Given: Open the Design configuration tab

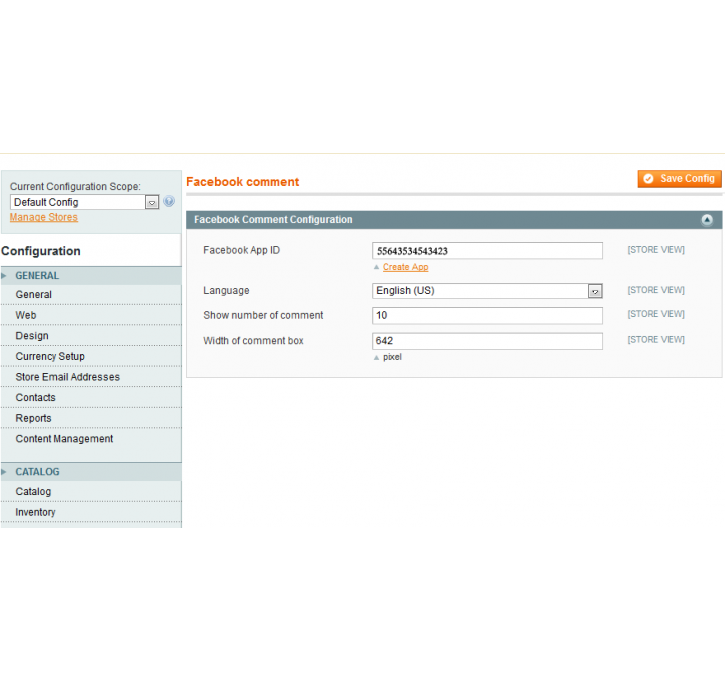Looking at the screenshot, I should pos(91,336).
